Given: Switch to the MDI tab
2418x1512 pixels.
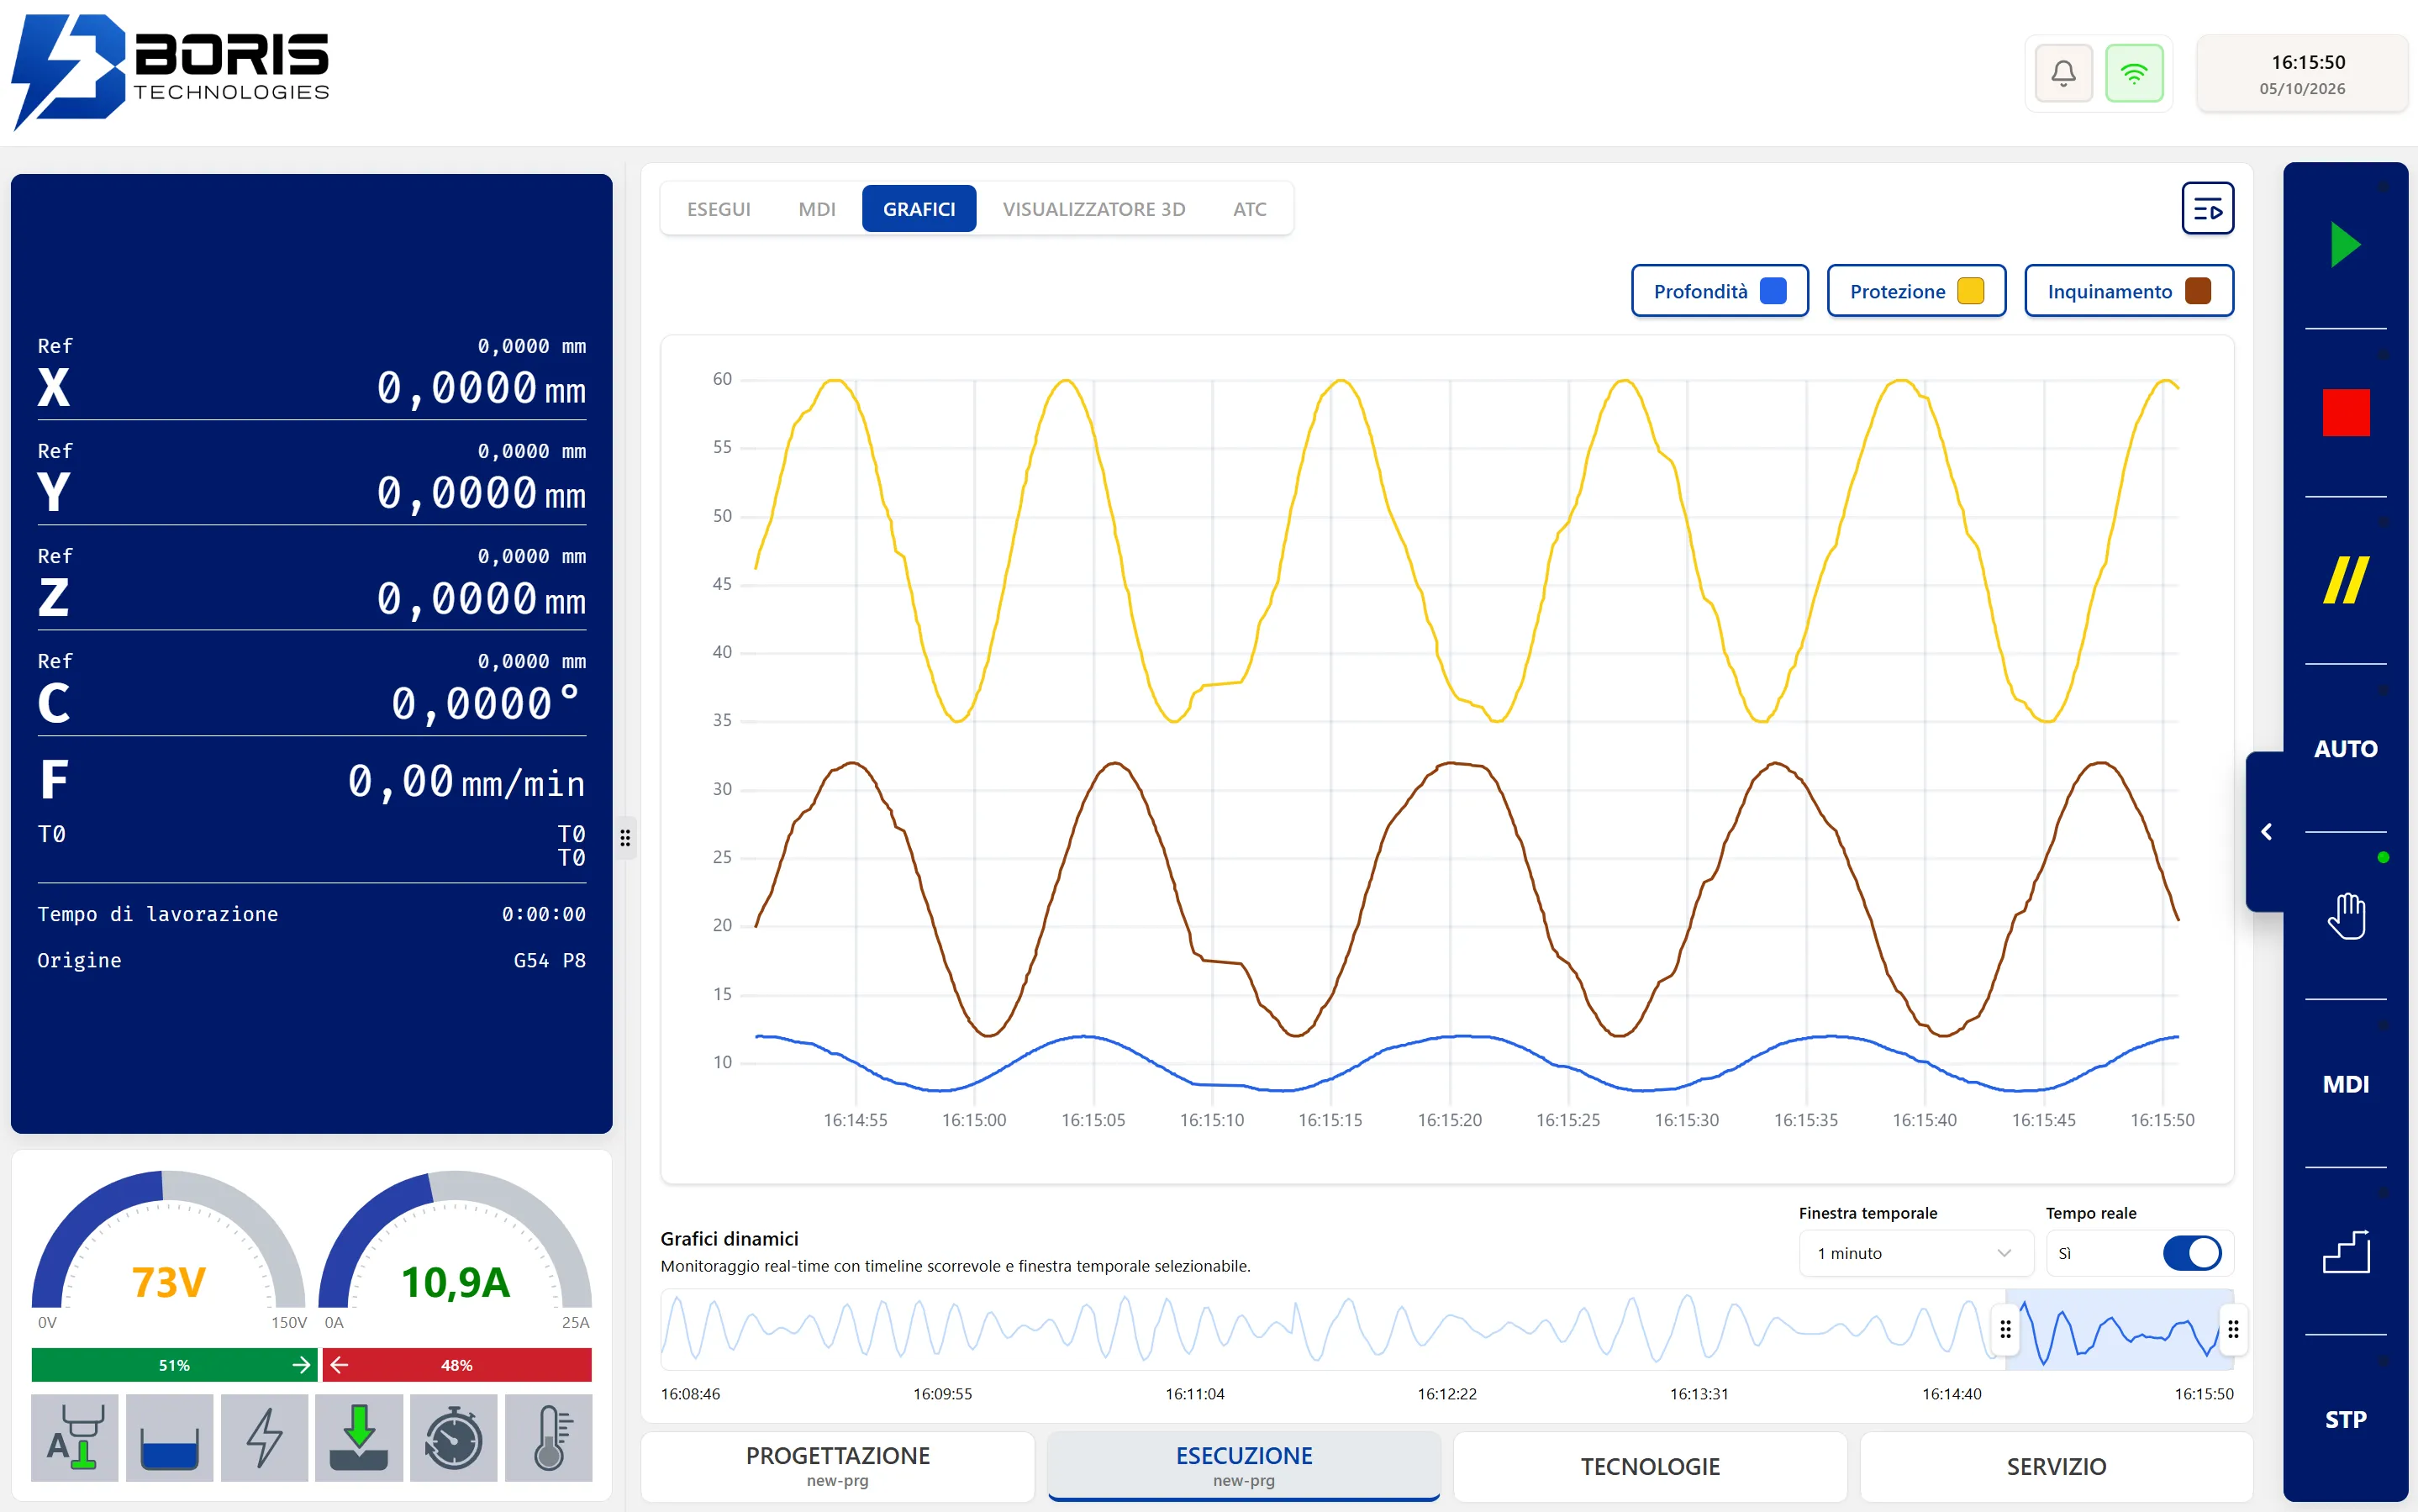Looking at the screenshot, I should [x=816, y=209].
